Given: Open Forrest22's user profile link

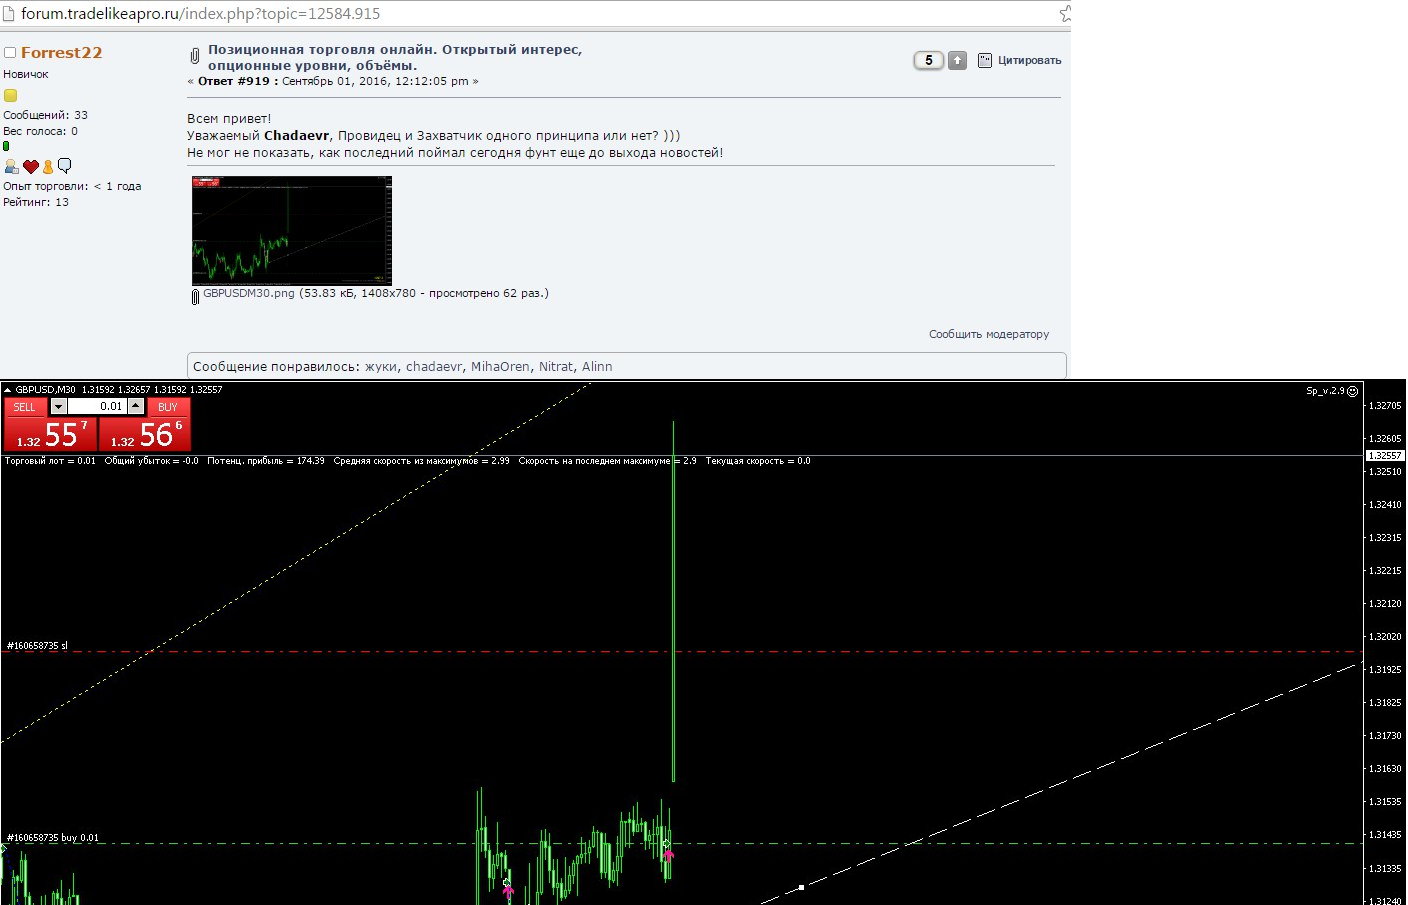Looking at the screenshot, I should coord(62,53).
